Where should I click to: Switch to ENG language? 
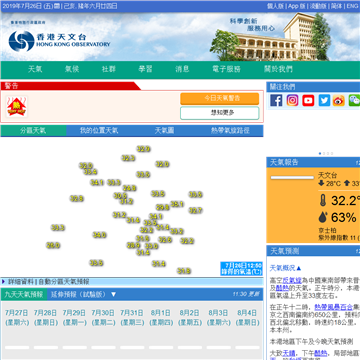point(352,6)
